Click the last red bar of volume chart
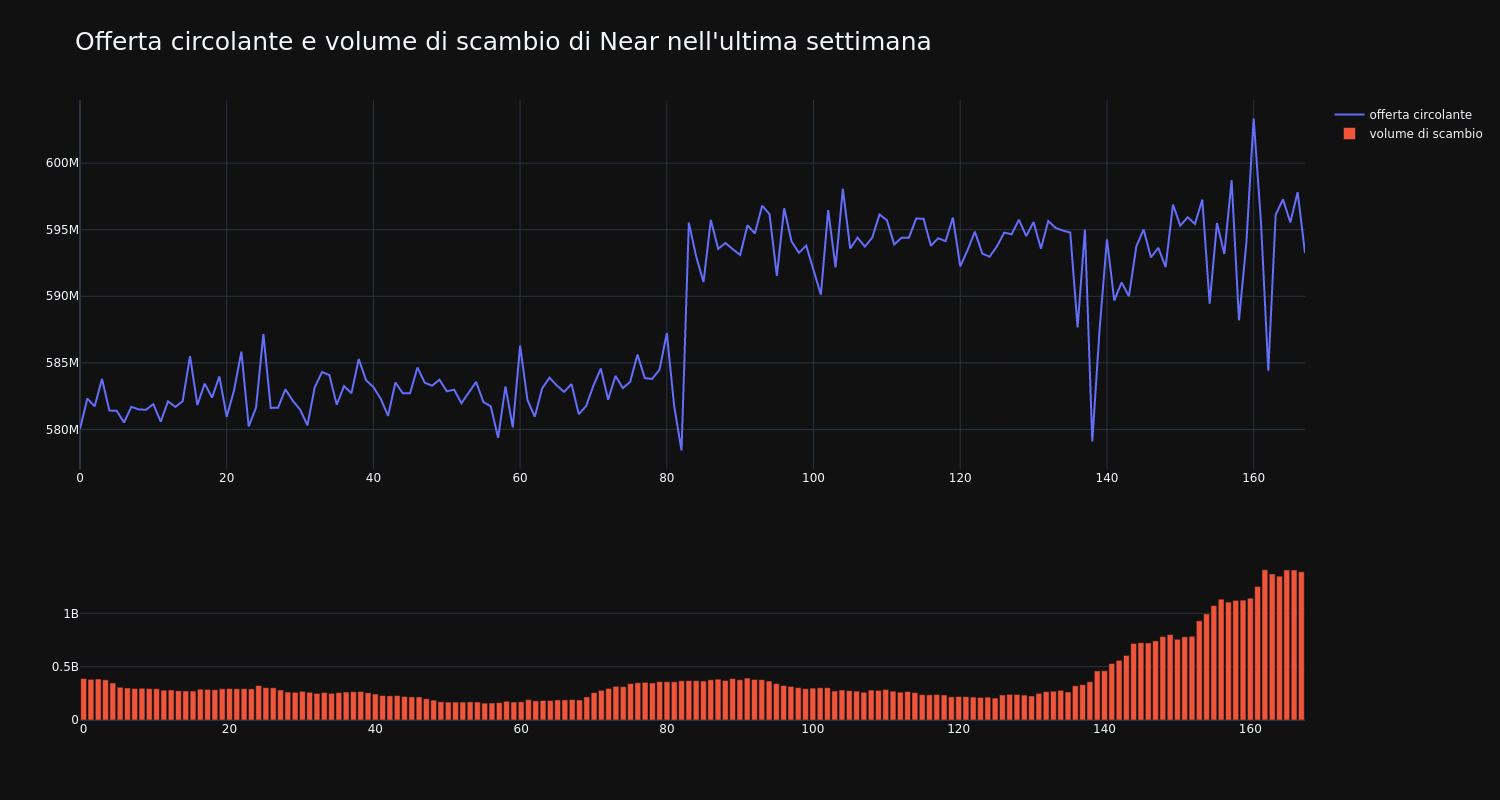 point(1301,646)
